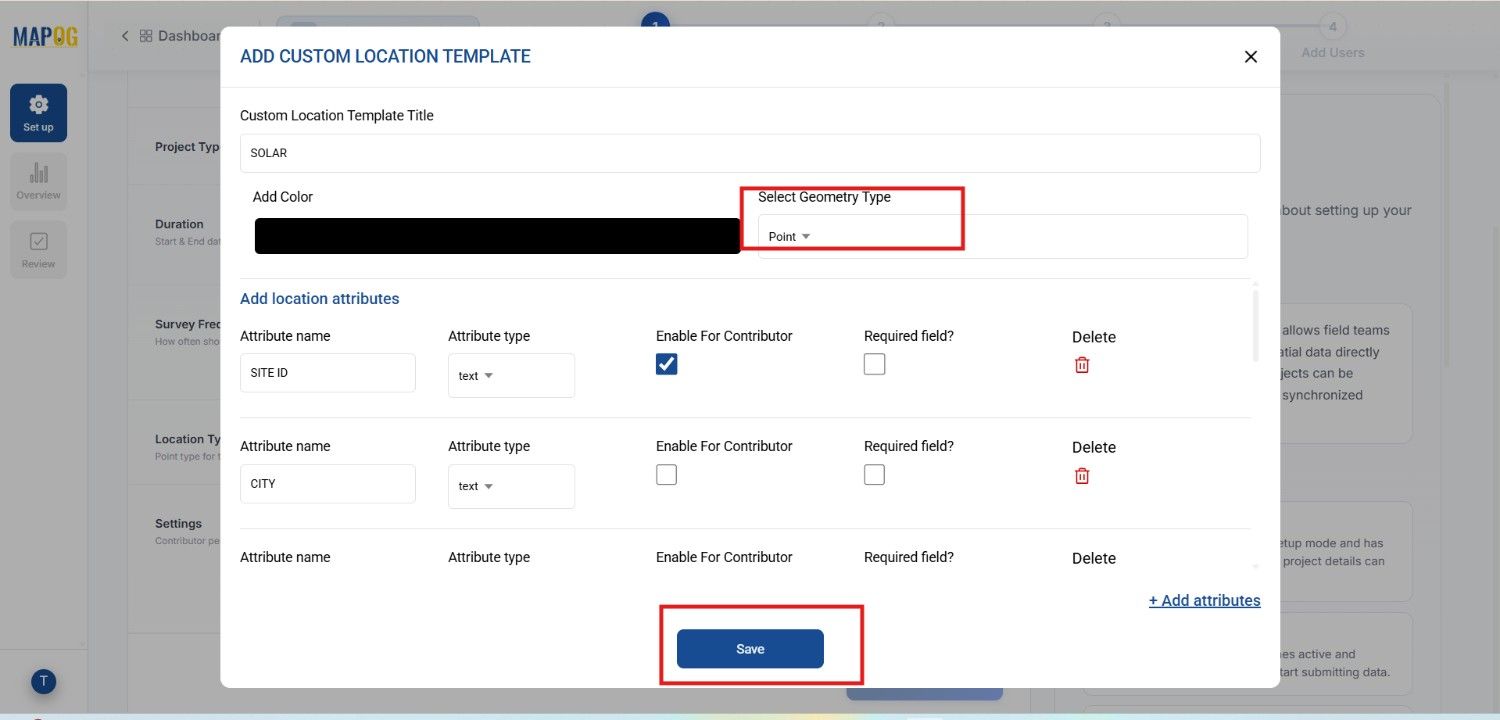Enable For Contributor checkbox for CITY

coord(667,475)
